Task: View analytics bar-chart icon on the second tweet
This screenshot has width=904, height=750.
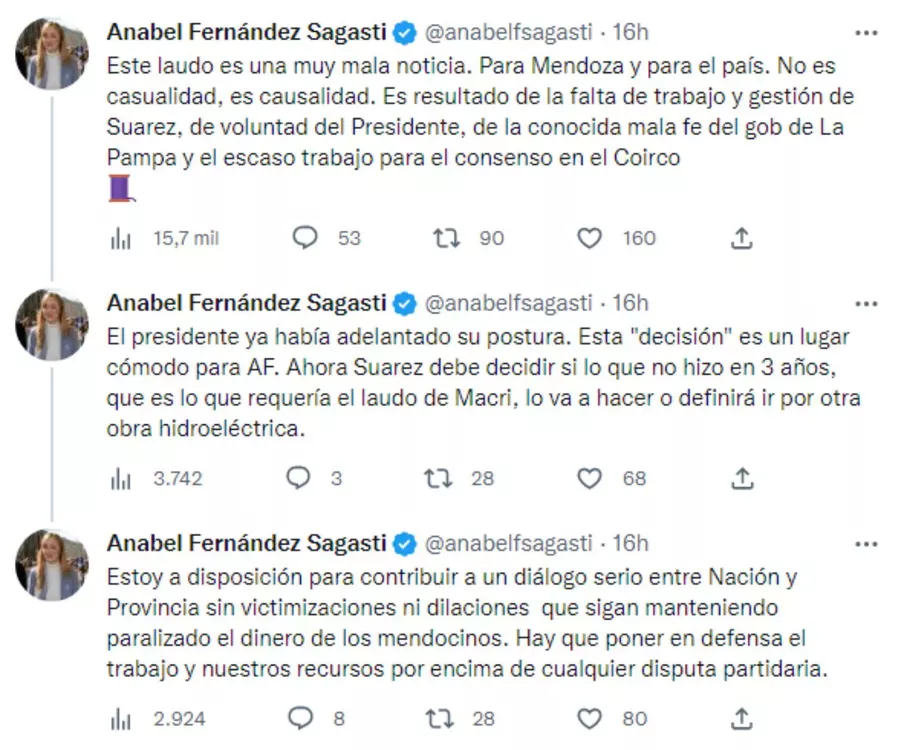Action: click(121, 478)
